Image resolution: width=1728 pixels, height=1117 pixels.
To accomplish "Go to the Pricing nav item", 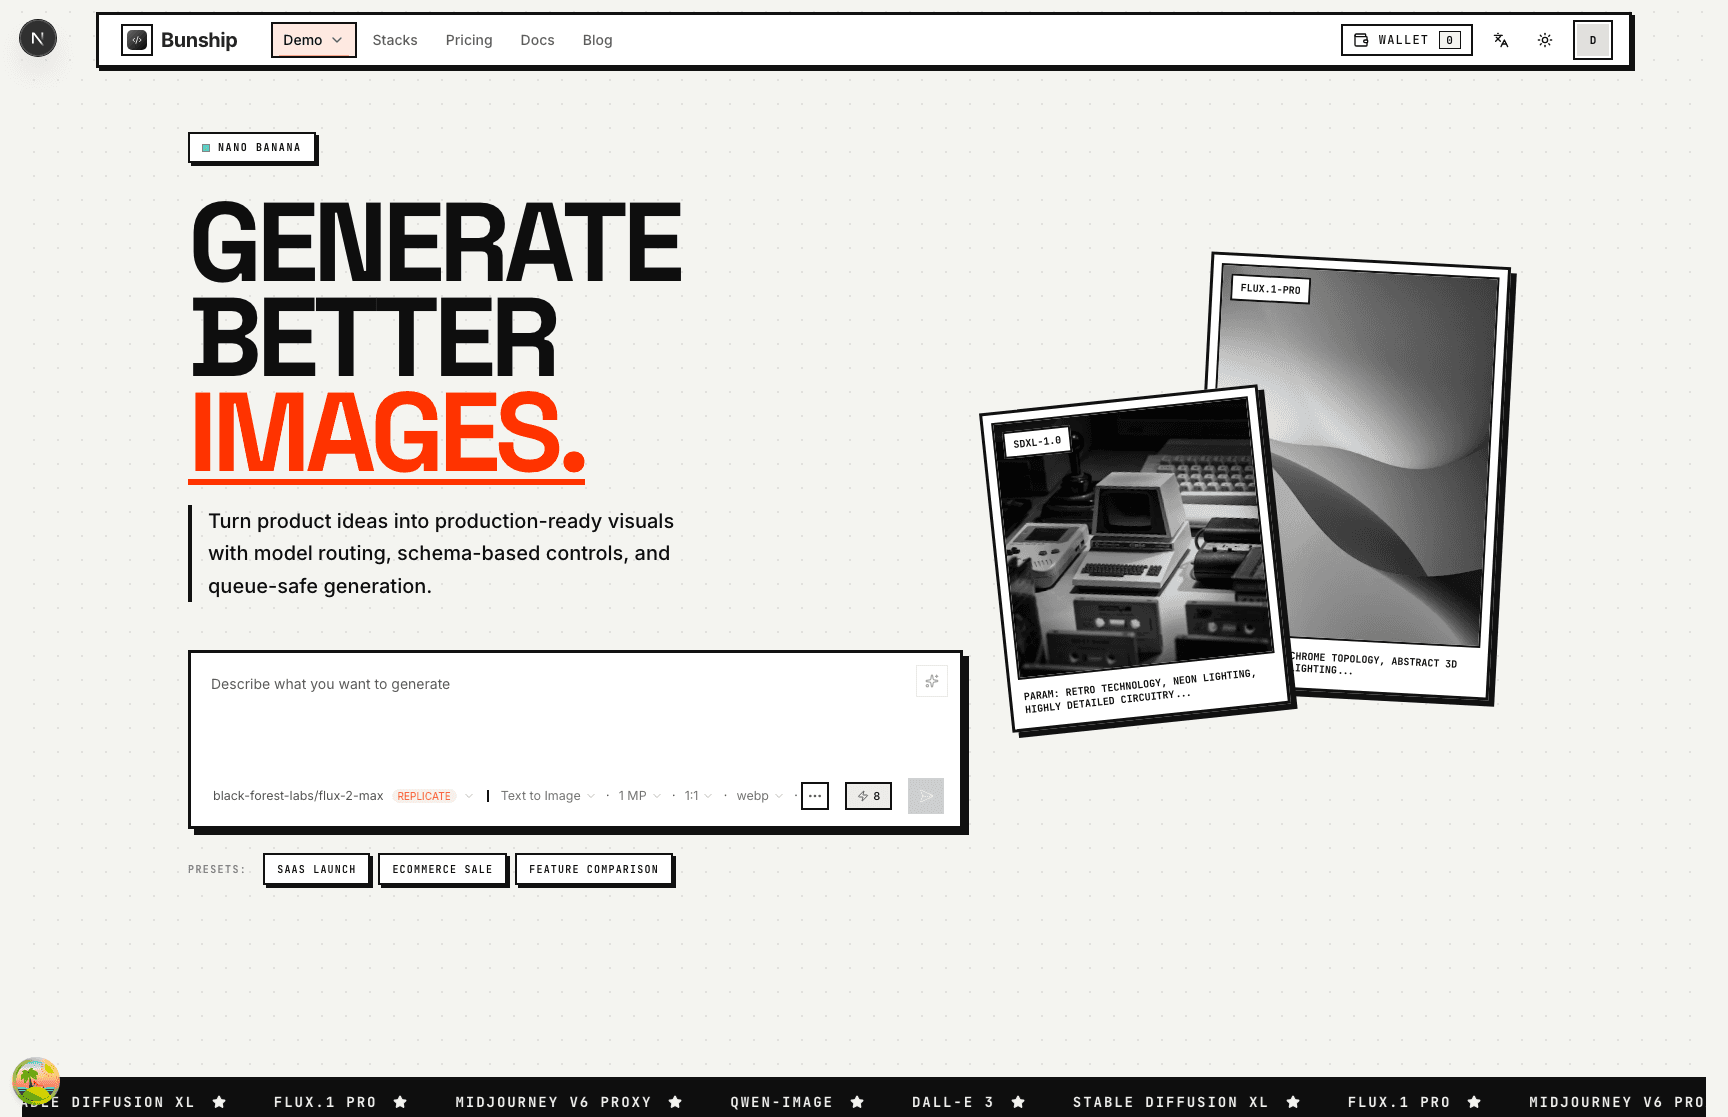I will 468,40.
